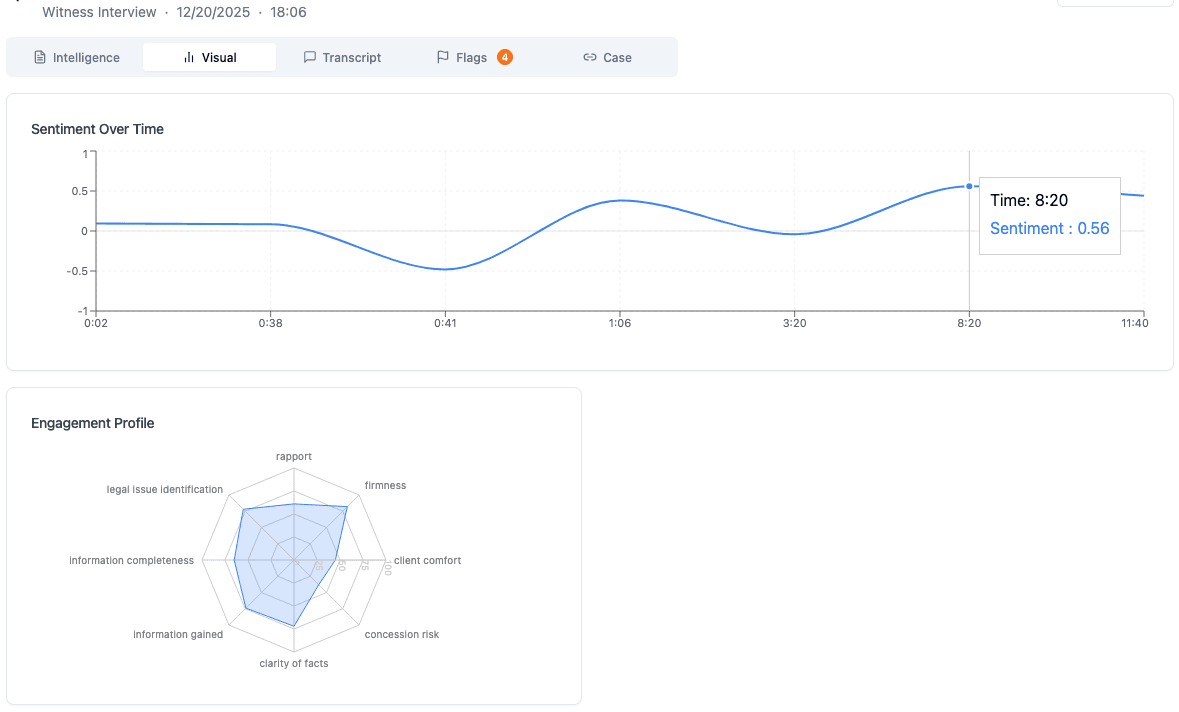Click the clarity of facts radar label
Image resolution: width=1179 pixels, height=712 pixels.
click(x=293, y=662)
